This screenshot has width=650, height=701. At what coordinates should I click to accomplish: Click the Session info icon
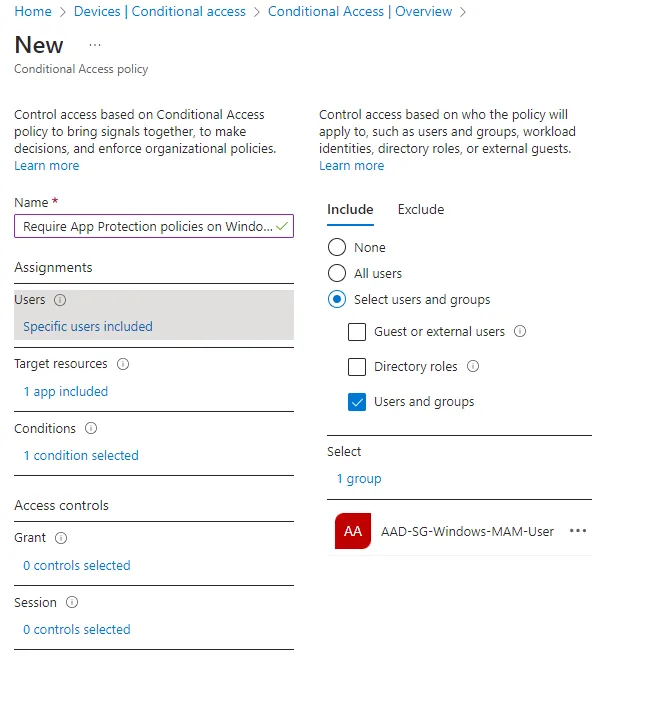point(72,602)
